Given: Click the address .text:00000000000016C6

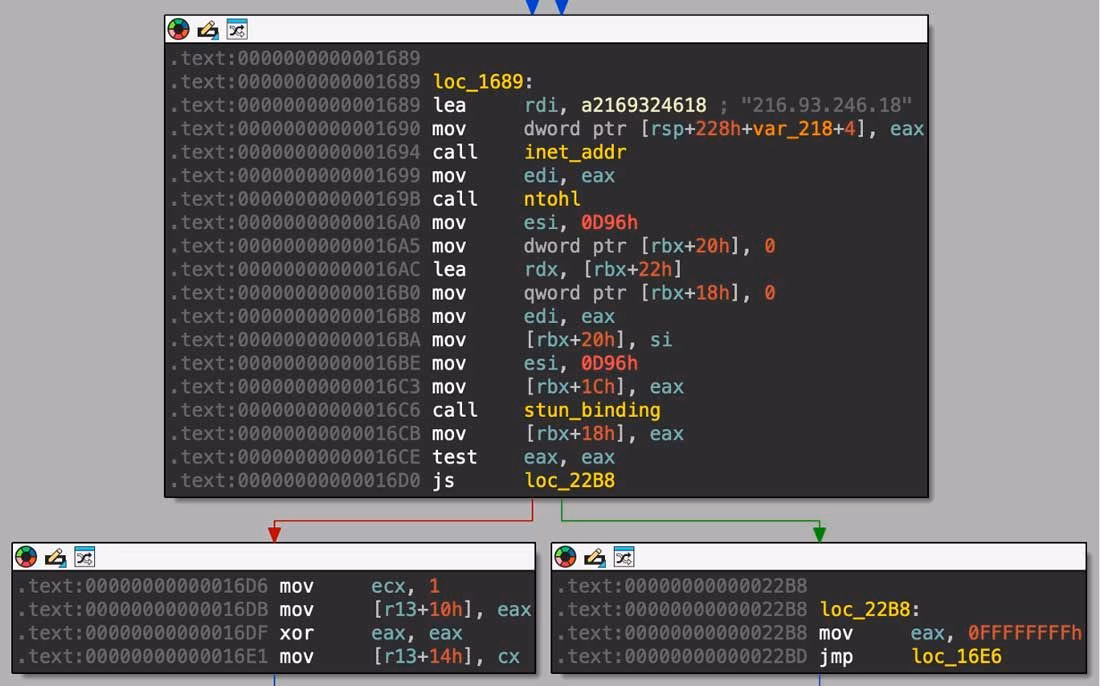Looking at the screenshot, I should point(295,410).
